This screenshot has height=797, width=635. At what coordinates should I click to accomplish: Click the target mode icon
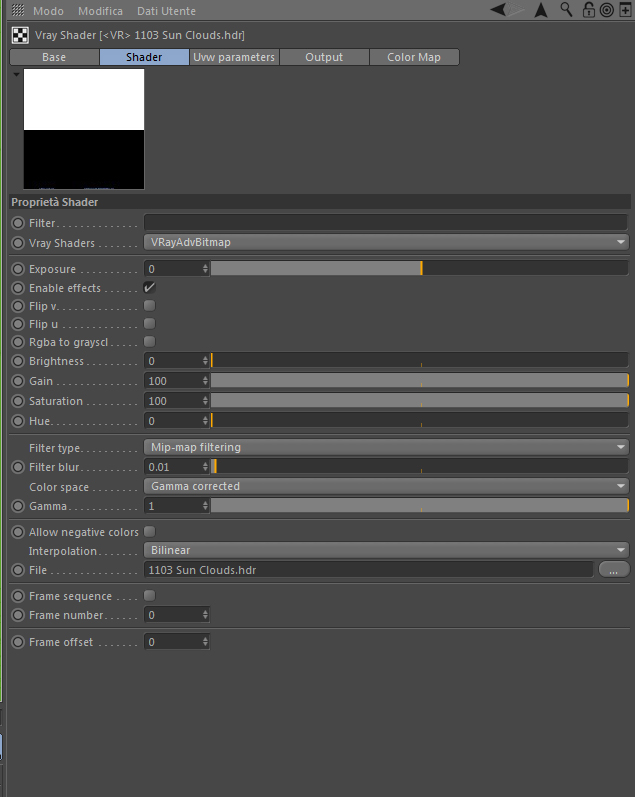point(607,10)
